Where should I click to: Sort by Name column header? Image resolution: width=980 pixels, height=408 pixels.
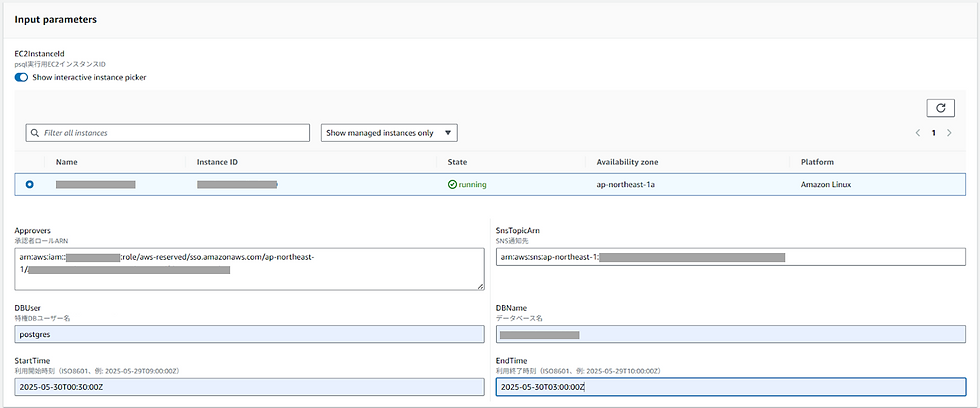[x=67, y=162]
